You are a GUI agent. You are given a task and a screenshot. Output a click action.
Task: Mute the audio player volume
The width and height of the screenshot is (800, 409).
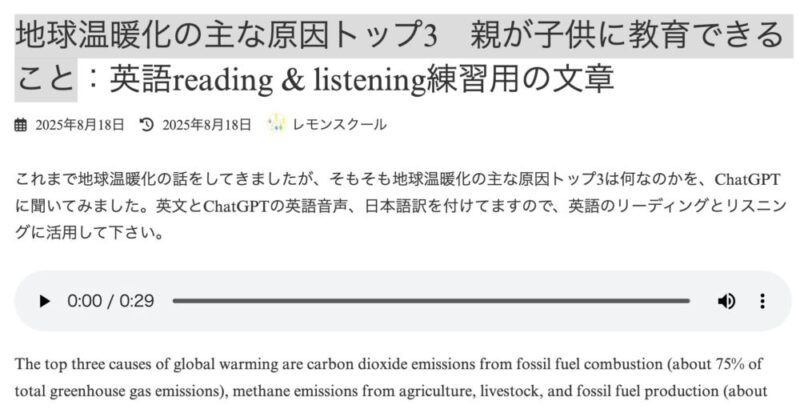(726, 301)
